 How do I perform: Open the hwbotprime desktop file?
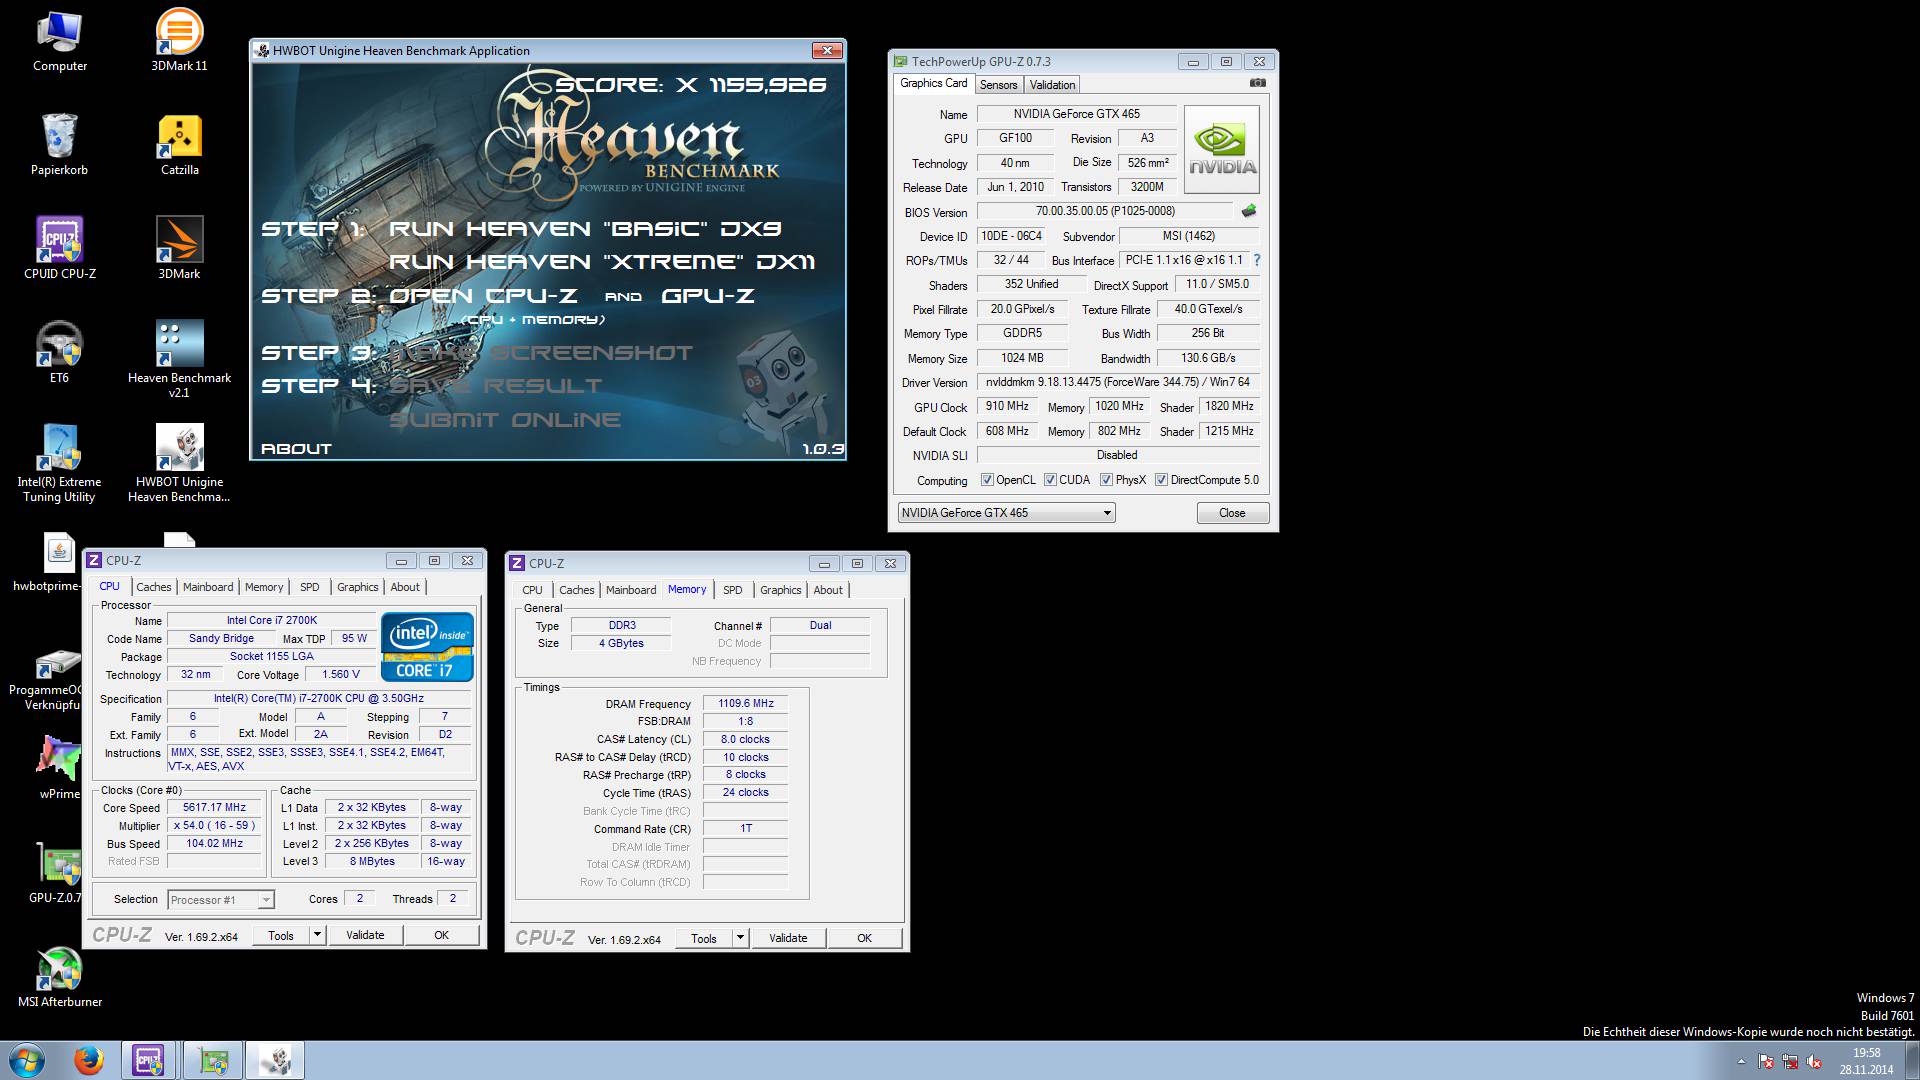(x=50, y=563)
